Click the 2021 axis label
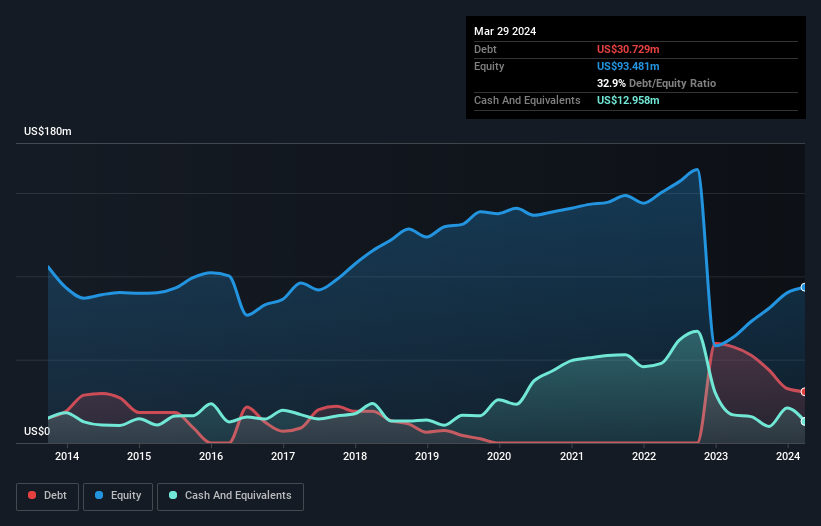 click(x=571, y=456)
